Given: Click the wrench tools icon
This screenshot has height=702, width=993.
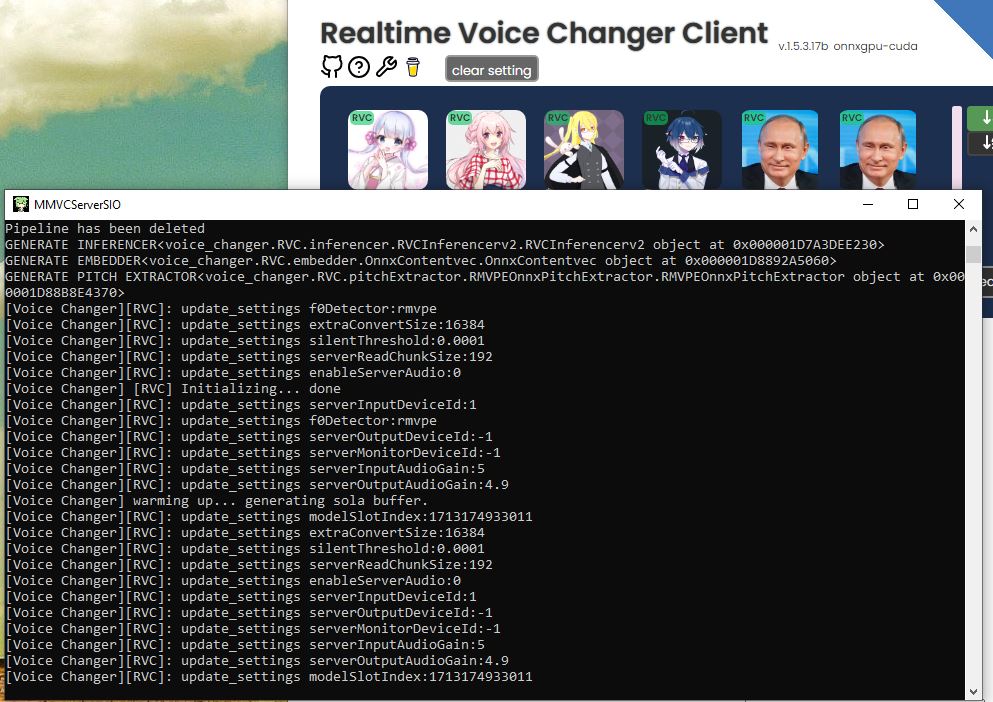Looking at the screenshot, I should point(386,67).
